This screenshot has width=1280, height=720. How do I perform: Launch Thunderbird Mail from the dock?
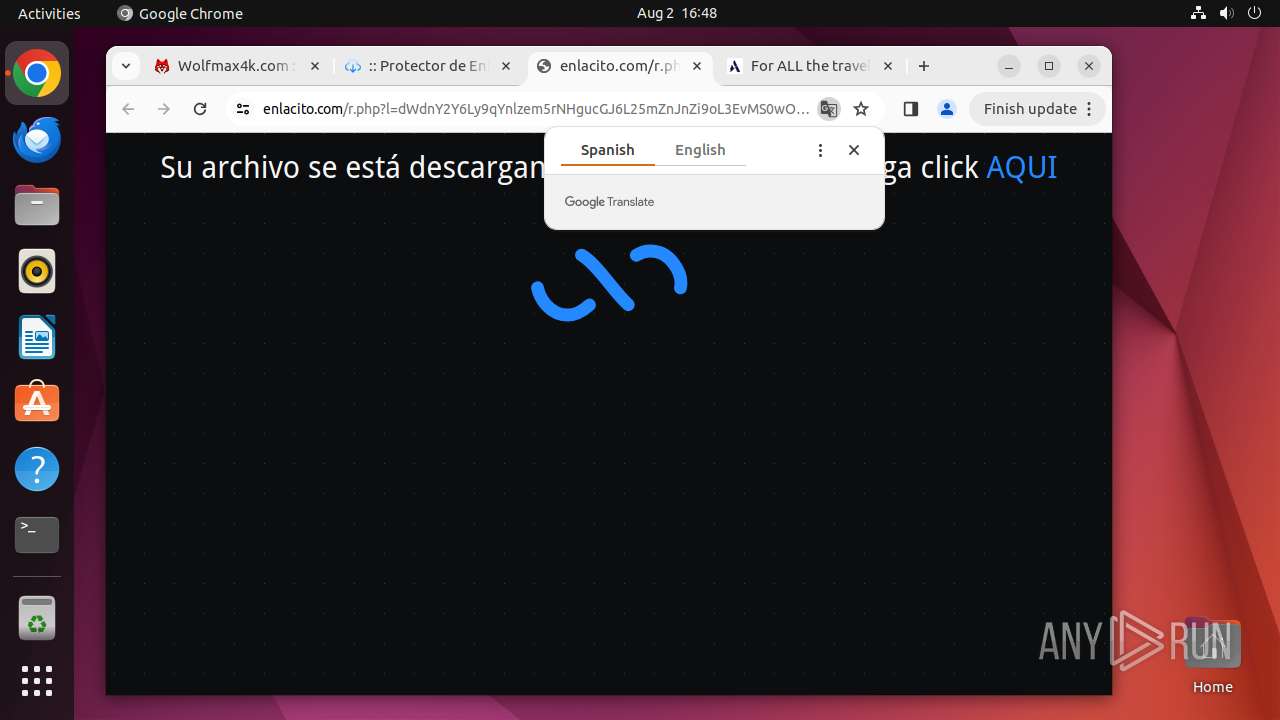(x=37, y=139)
